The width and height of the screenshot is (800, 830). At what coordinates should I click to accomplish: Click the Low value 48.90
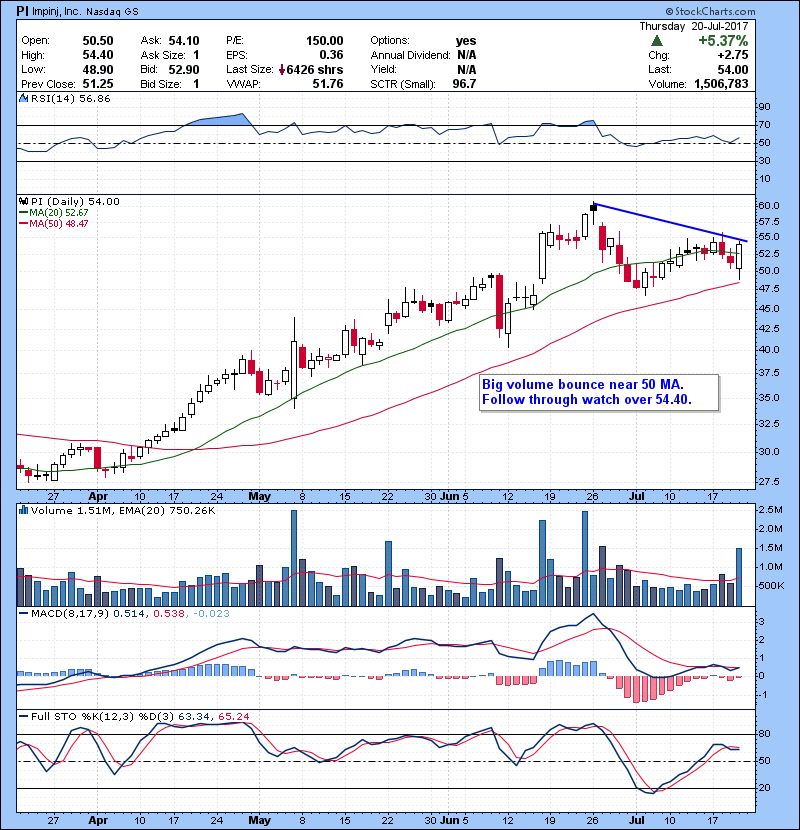pos(98,70)
